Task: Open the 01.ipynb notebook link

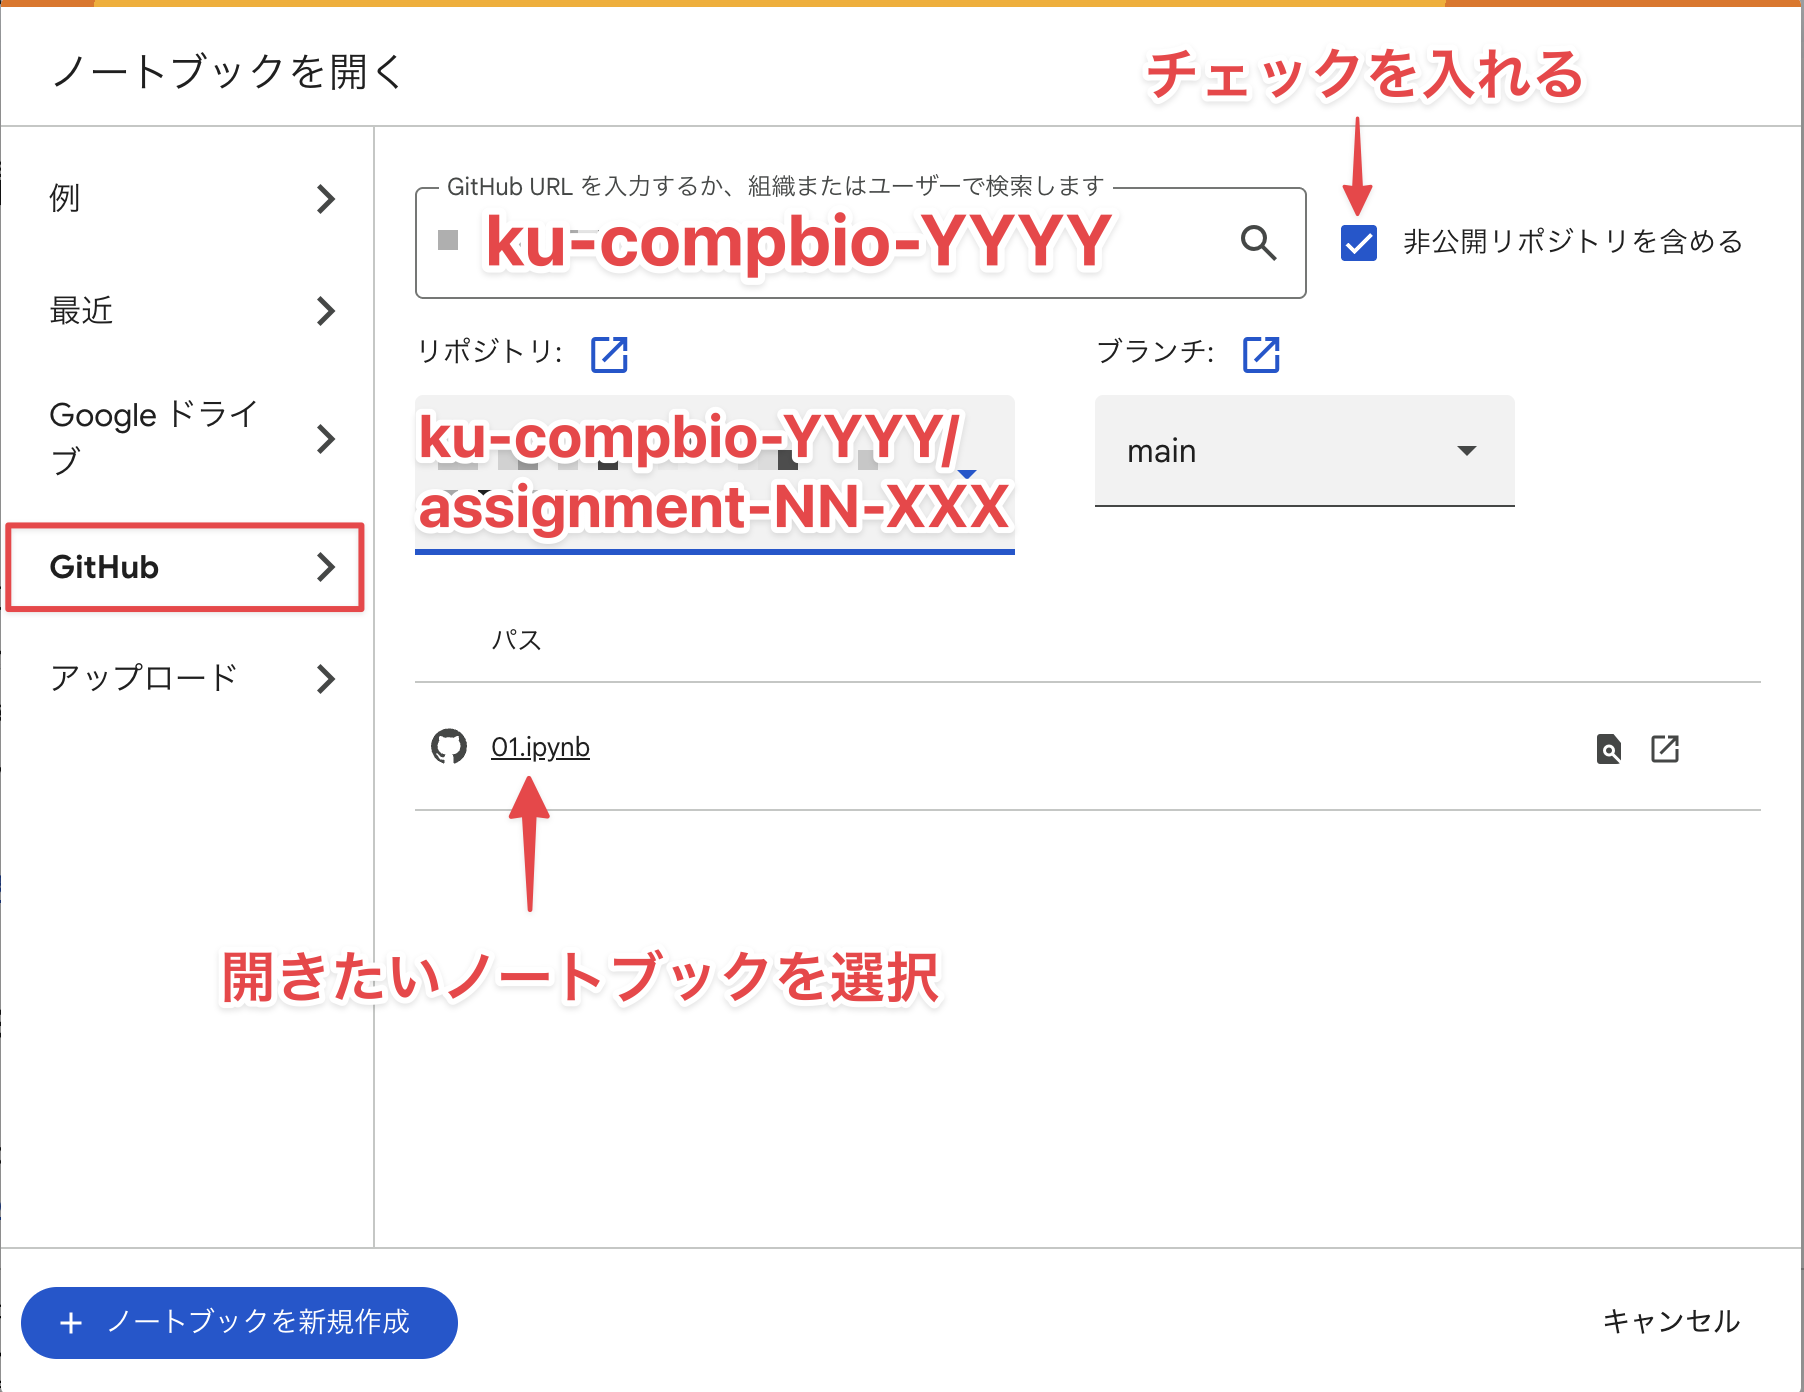Action: tap(541, 746)
